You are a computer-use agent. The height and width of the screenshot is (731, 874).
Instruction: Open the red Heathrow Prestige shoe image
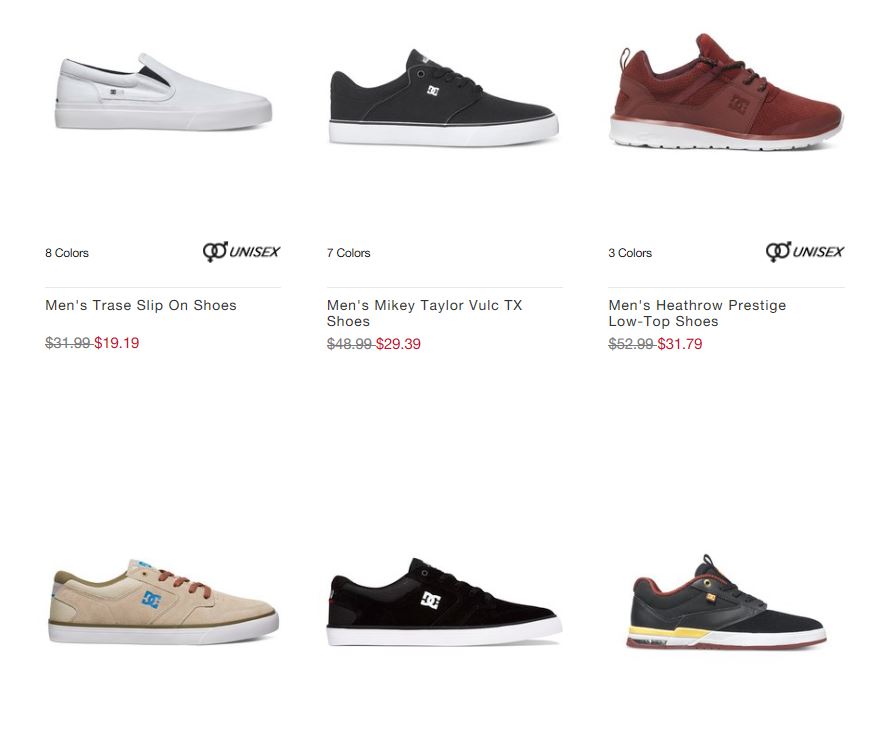click(x=727, y=92)
